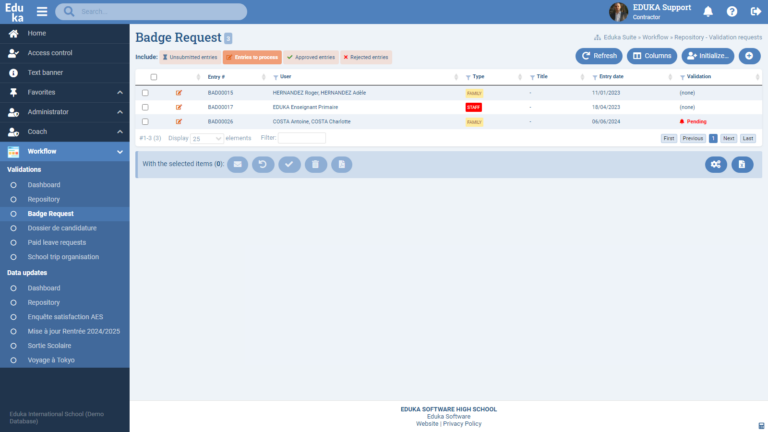Toggle the hamburger sidebar menu
The image size is (768, 432).
tap(42, 12)
